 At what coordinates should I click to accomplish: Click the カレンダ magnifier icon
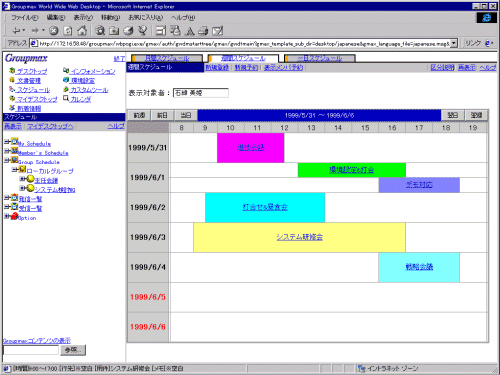[66, 98]
